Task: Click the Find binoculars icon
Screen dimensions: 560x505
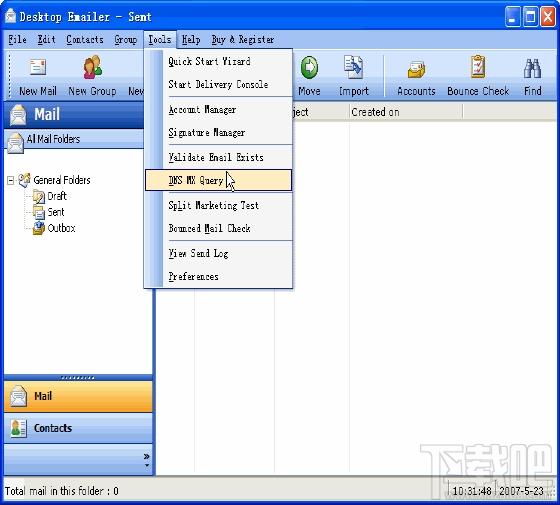Action: tap(532, 68)
